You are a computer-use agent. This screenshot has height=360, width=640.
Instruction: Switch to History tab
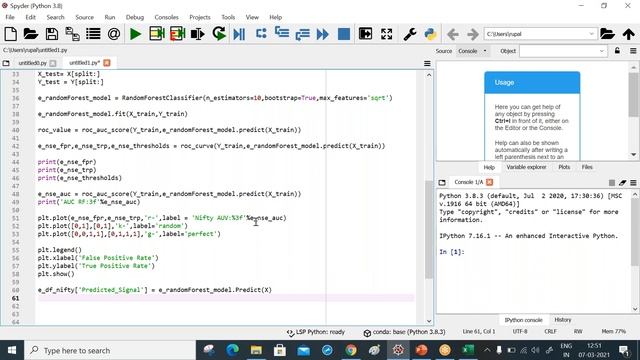(x=563, y=320)
